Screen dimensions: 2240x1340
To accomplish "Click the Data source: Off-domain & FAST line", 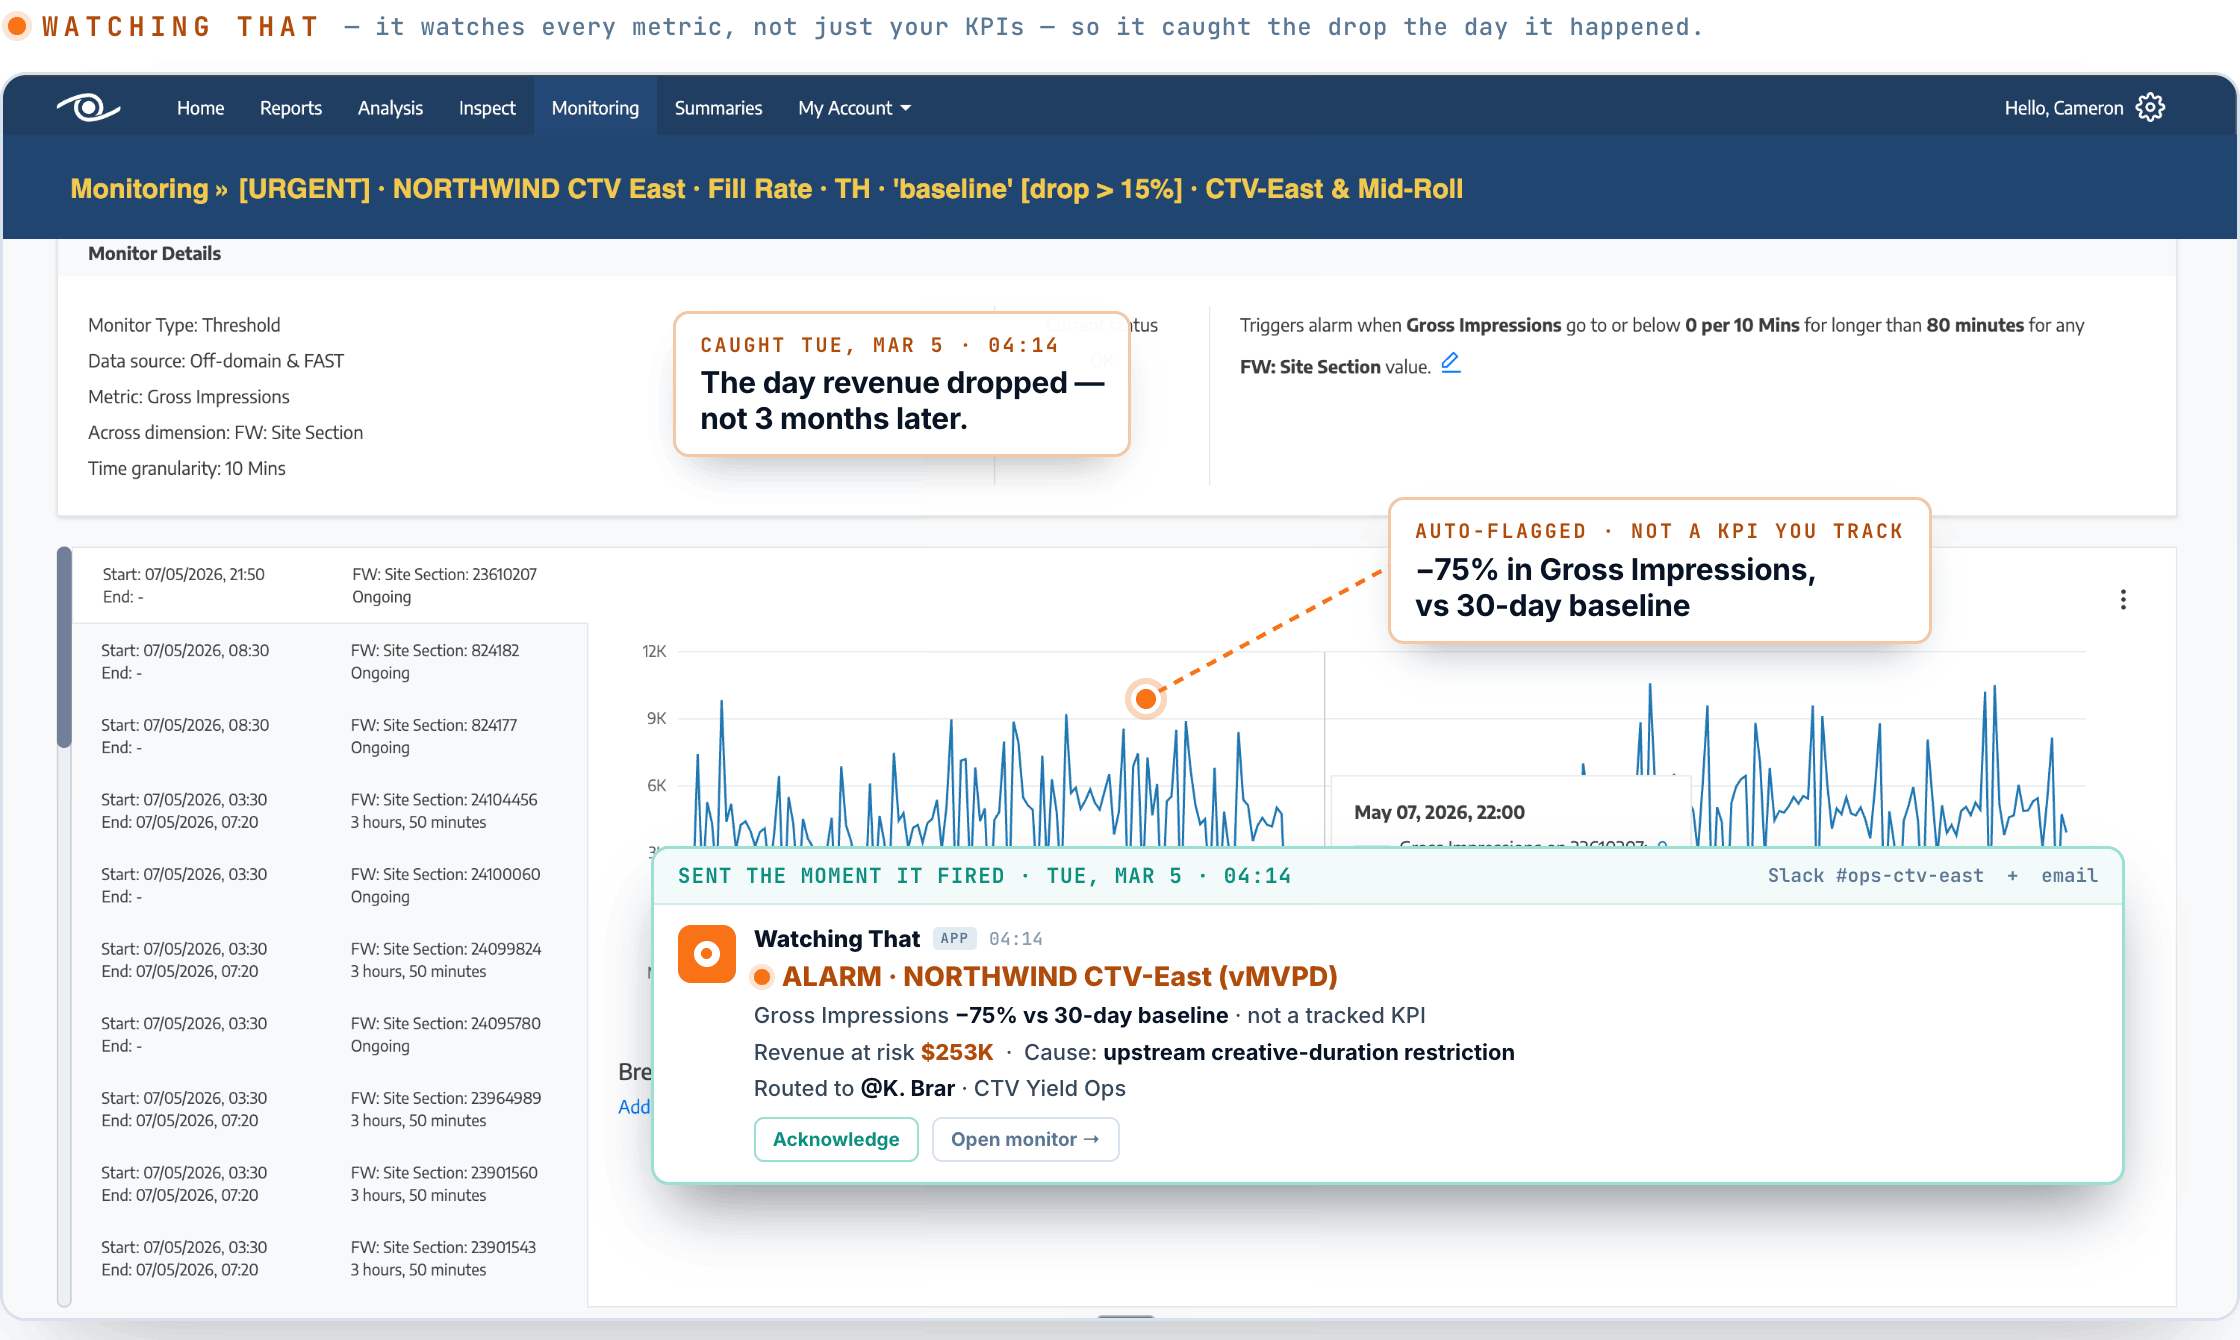I will [x=216, y=361].
